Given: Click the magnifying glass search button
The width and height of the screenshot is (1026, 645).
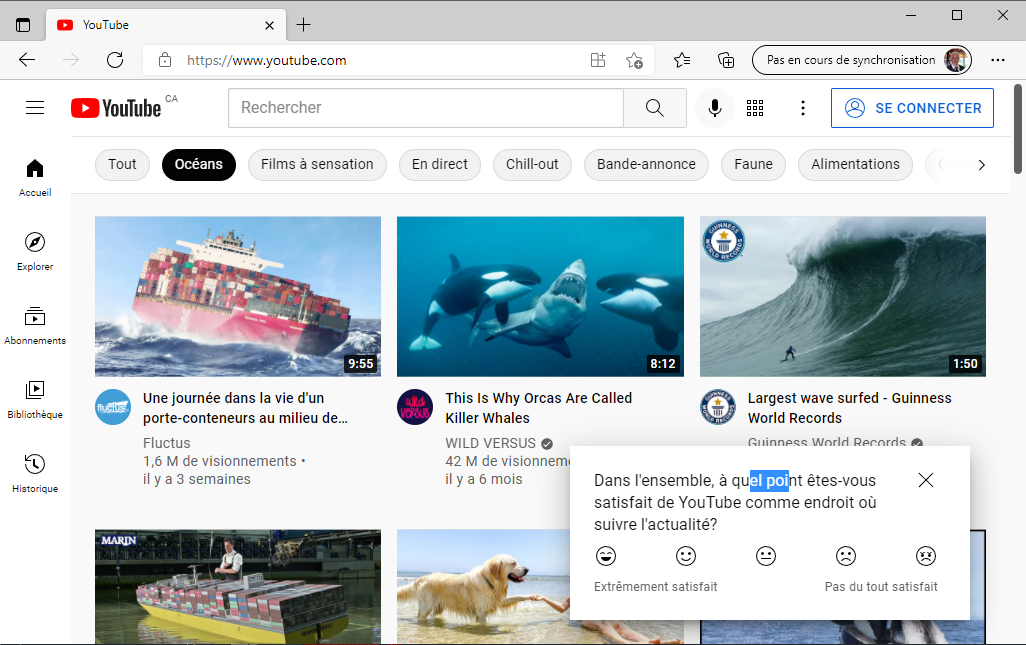Looking at the screenshot, I should 655,108.
